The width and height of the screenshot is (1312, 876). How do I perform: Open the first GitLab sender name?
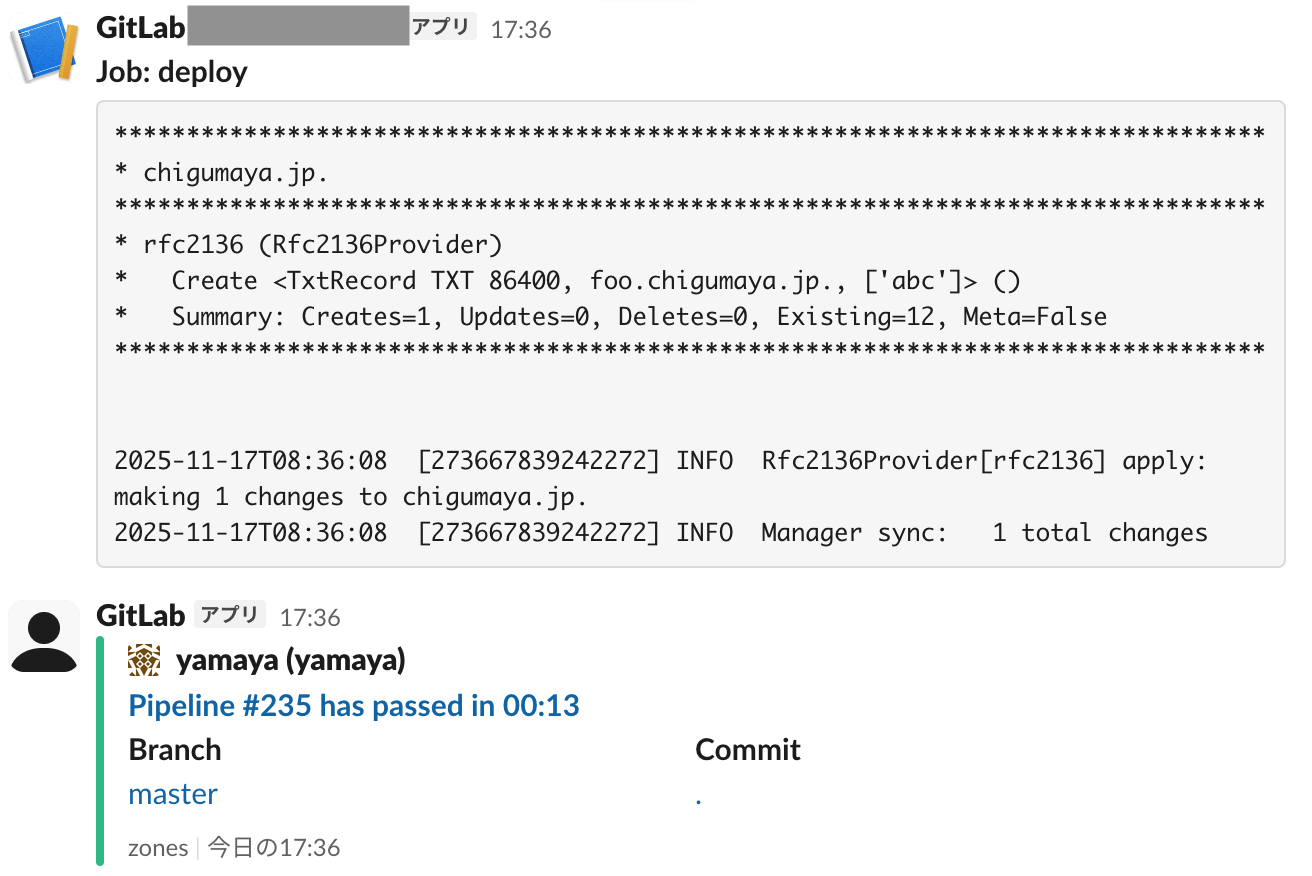141,27
